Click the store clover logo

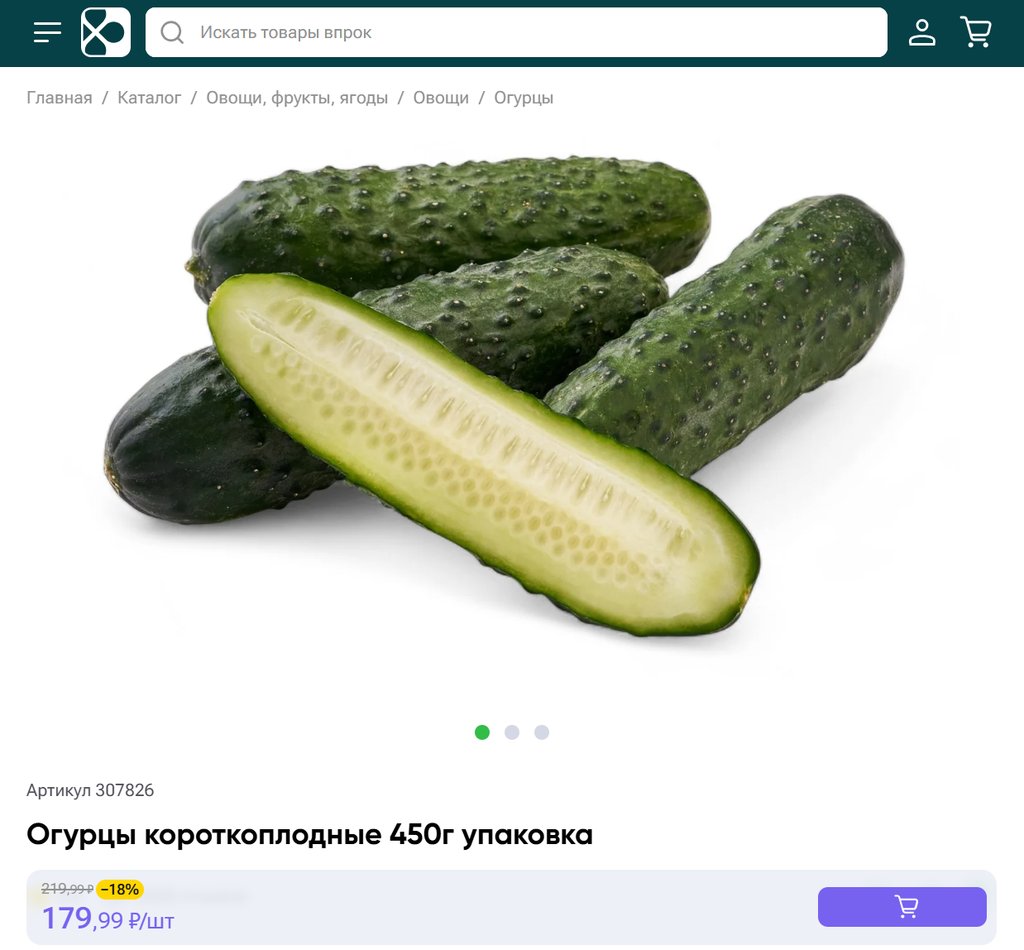(106, 32)
